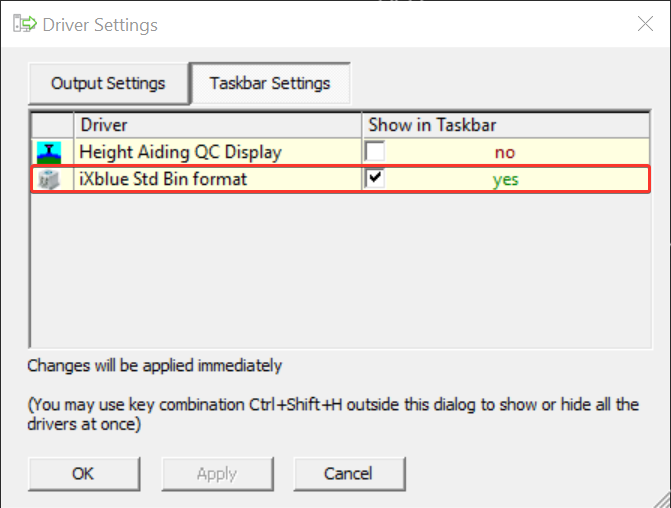Uncheck Show in Taskbar for iXblue driver
The height and width of the screenshot is (508, 671).
(376, 179)
